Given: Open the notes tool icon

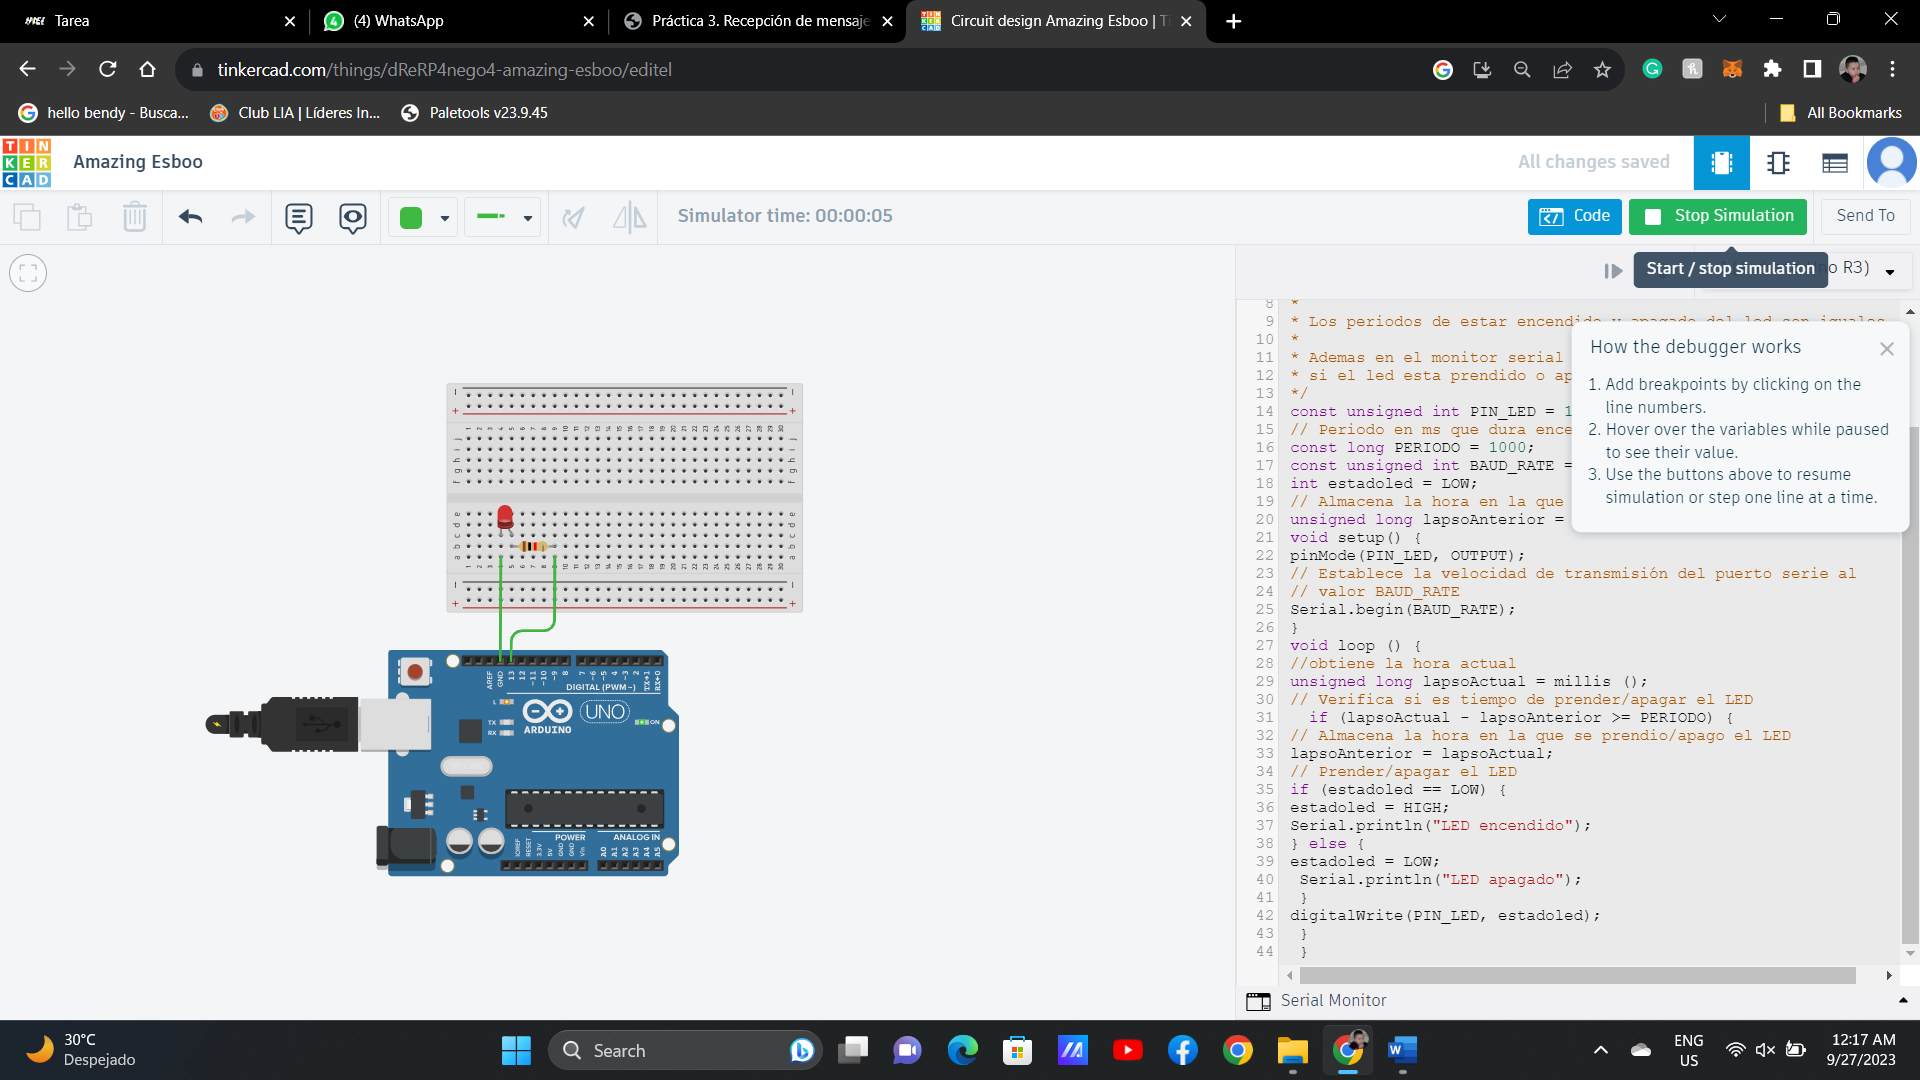Looking at the screenshot, I should [298, 217].
